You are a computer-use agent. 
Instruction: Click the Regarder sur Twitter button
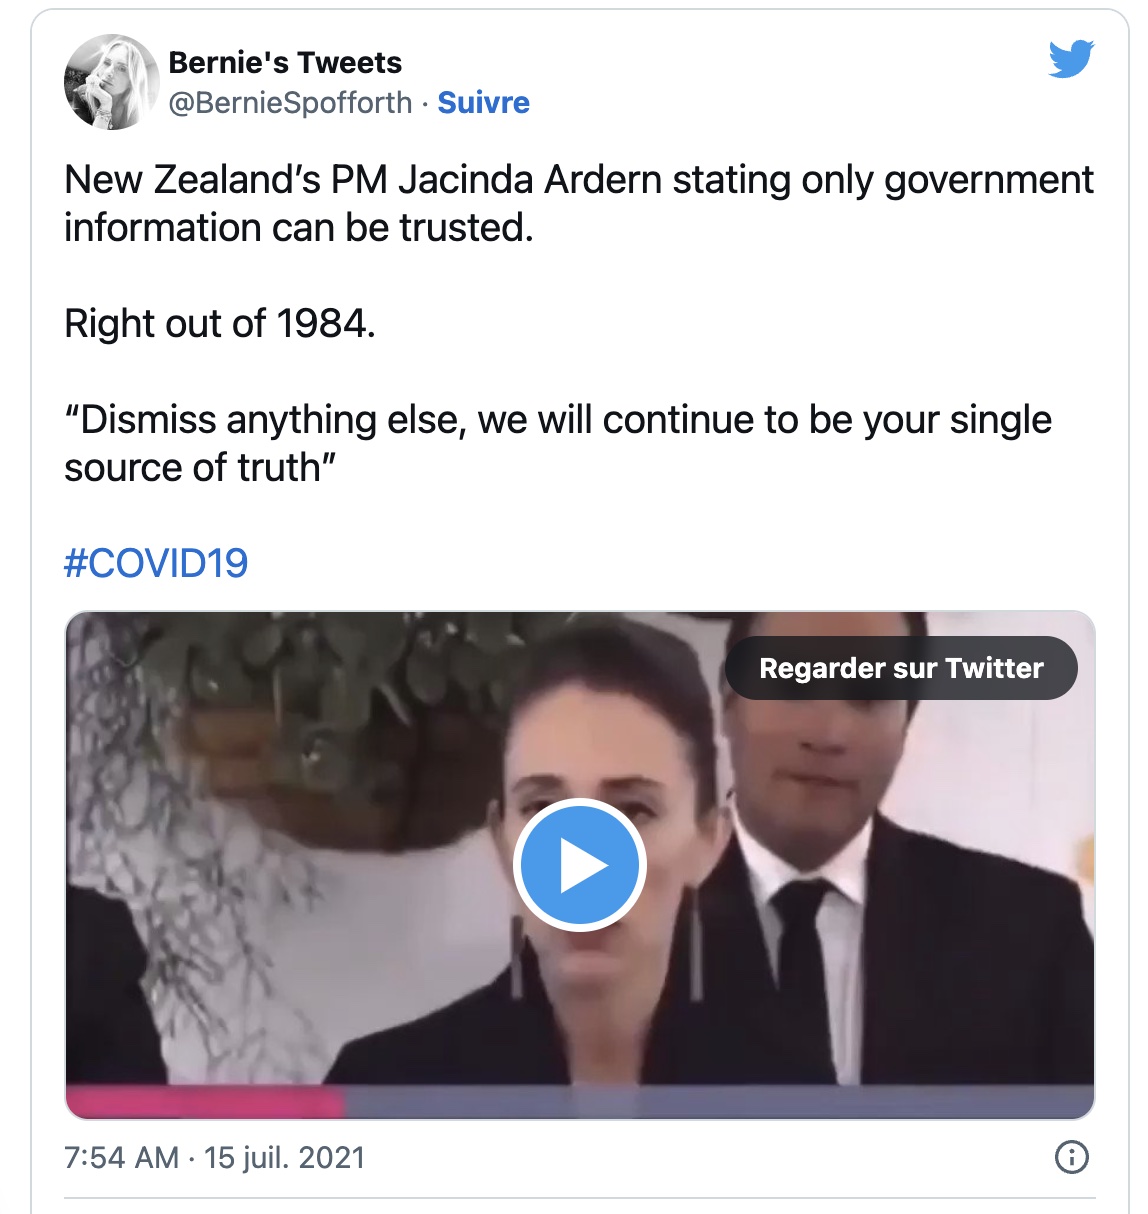tap(901, 668)
